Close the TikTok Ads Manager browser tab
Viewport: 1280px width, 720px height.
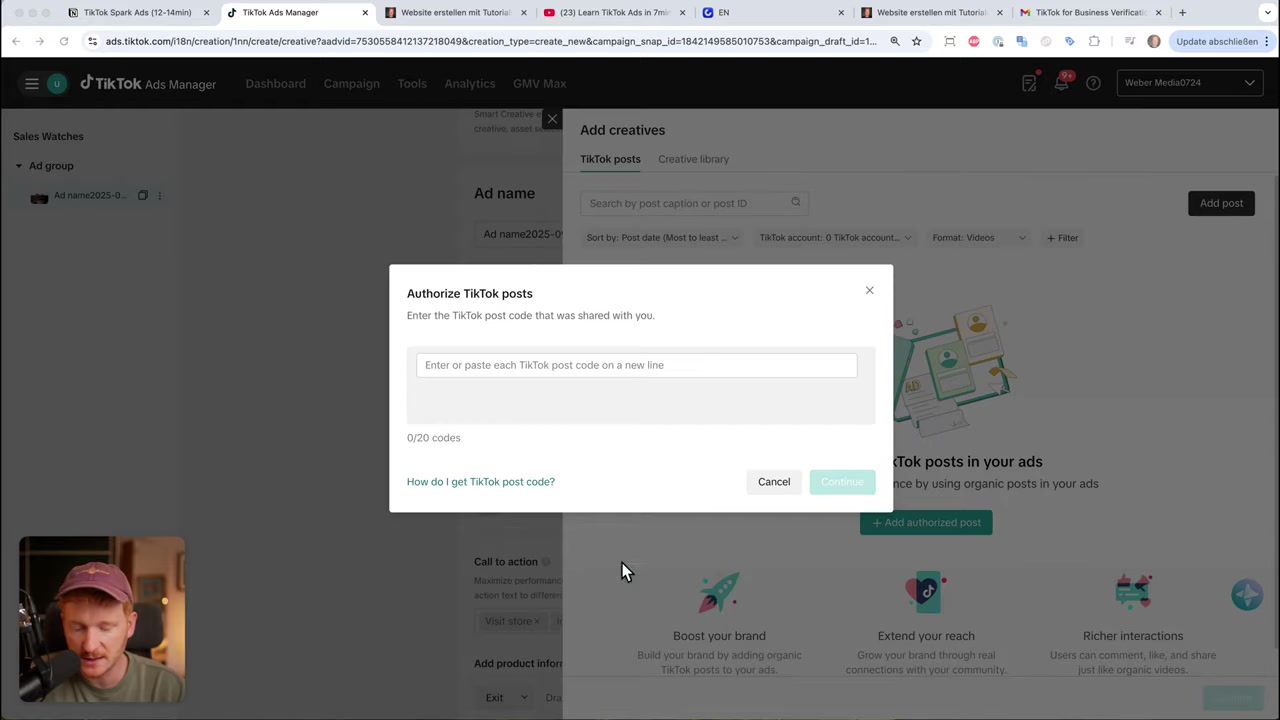365,13
